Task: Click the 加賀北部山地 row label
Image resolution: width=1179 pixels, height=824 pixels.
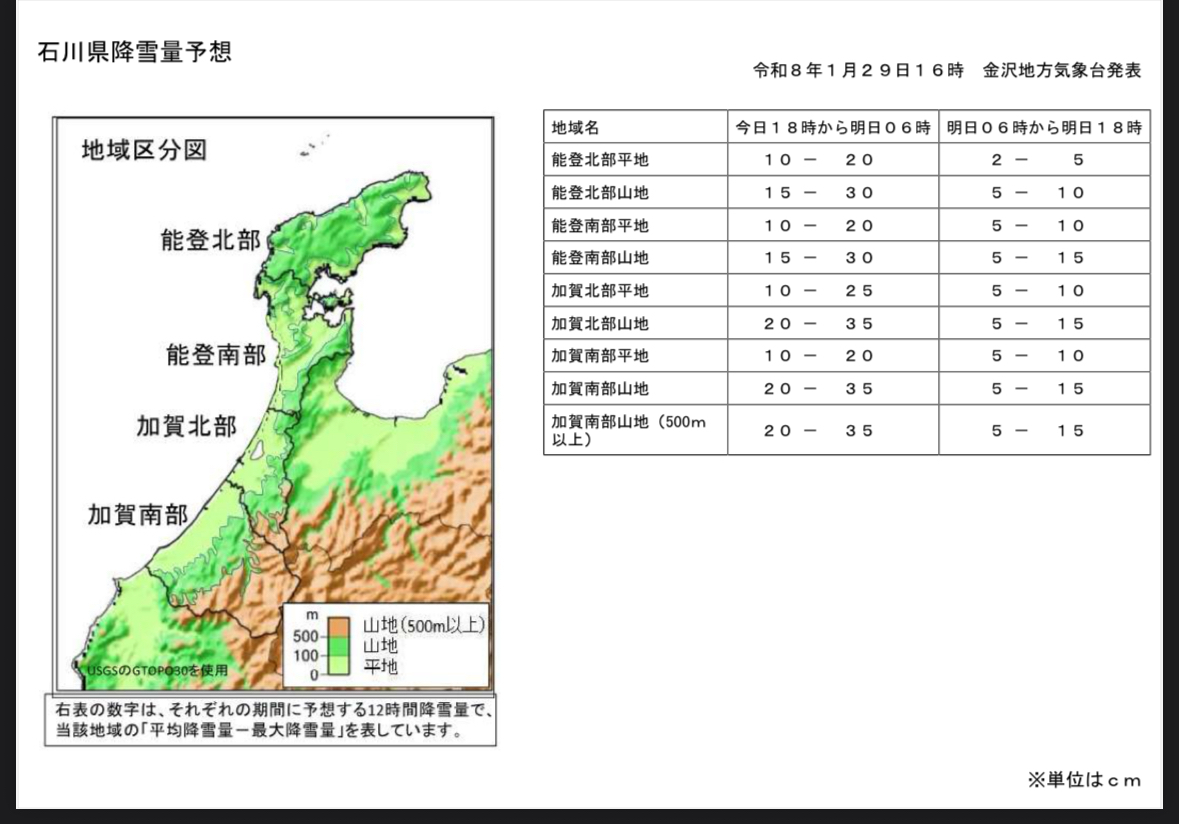Action: click(600, 323)
